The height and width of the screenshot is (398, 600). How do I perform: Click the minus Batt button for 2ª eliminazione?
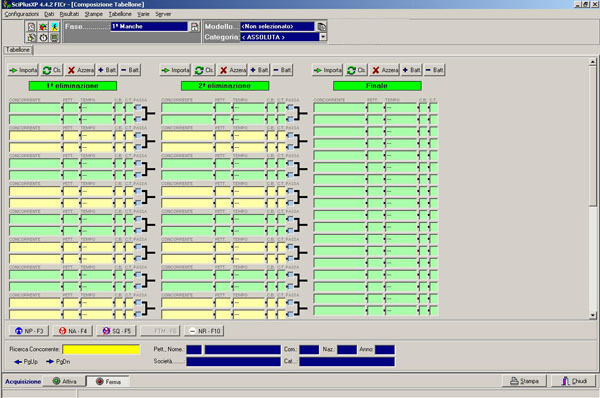[x=282, y=70]
